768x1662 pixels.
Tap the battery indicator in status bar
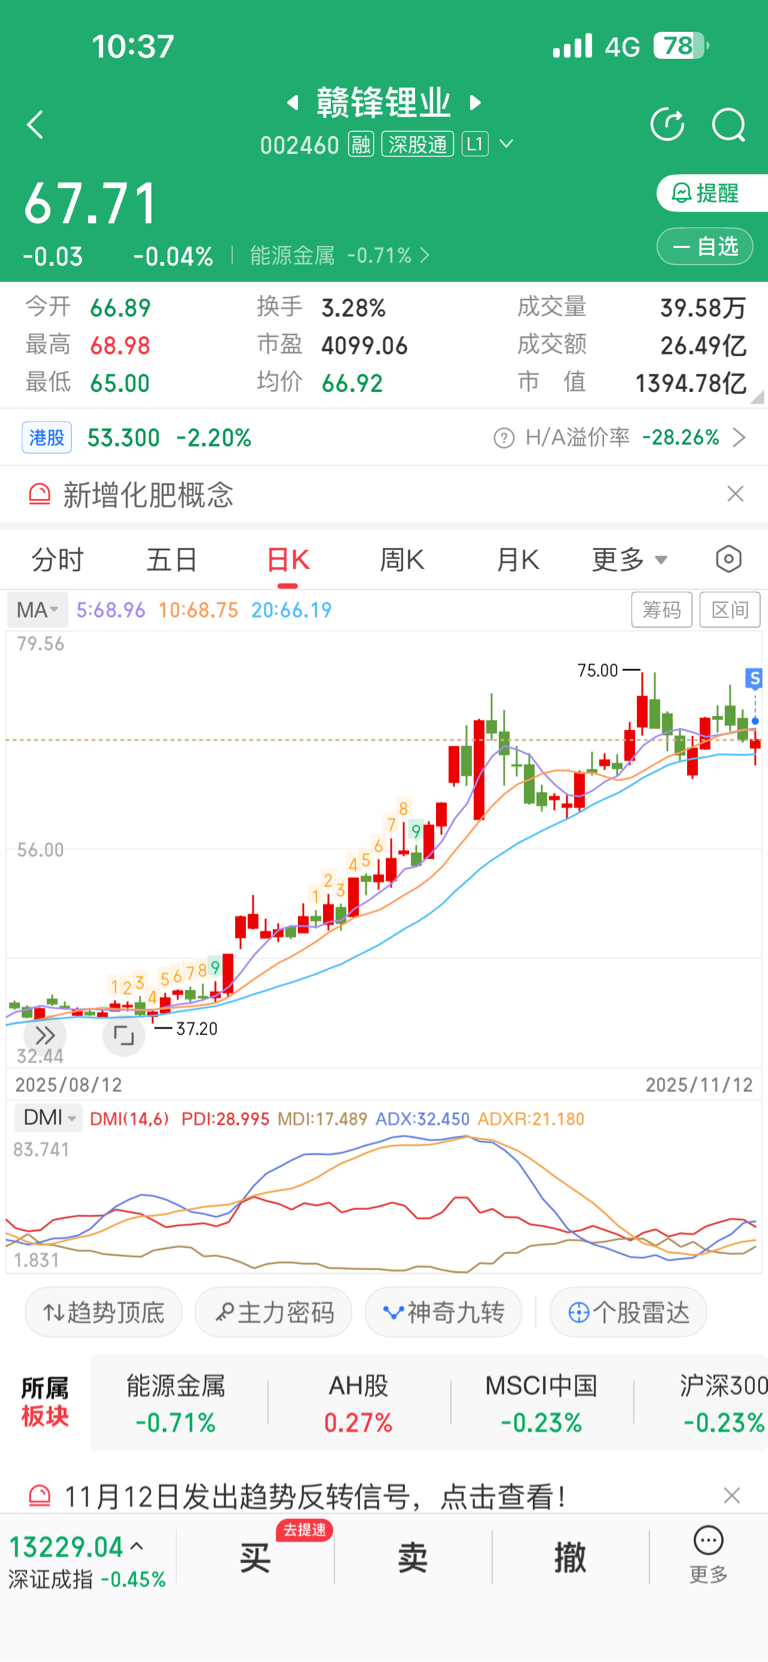click(680, 46)
